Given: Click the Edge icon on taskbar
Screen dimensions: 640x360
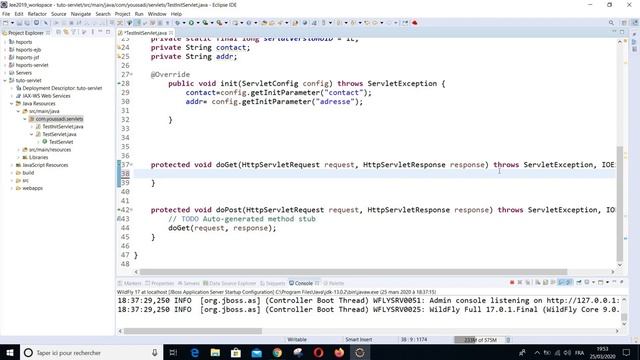Looking at the screenshot, I should pyautogui.click(x=195, y=353).
